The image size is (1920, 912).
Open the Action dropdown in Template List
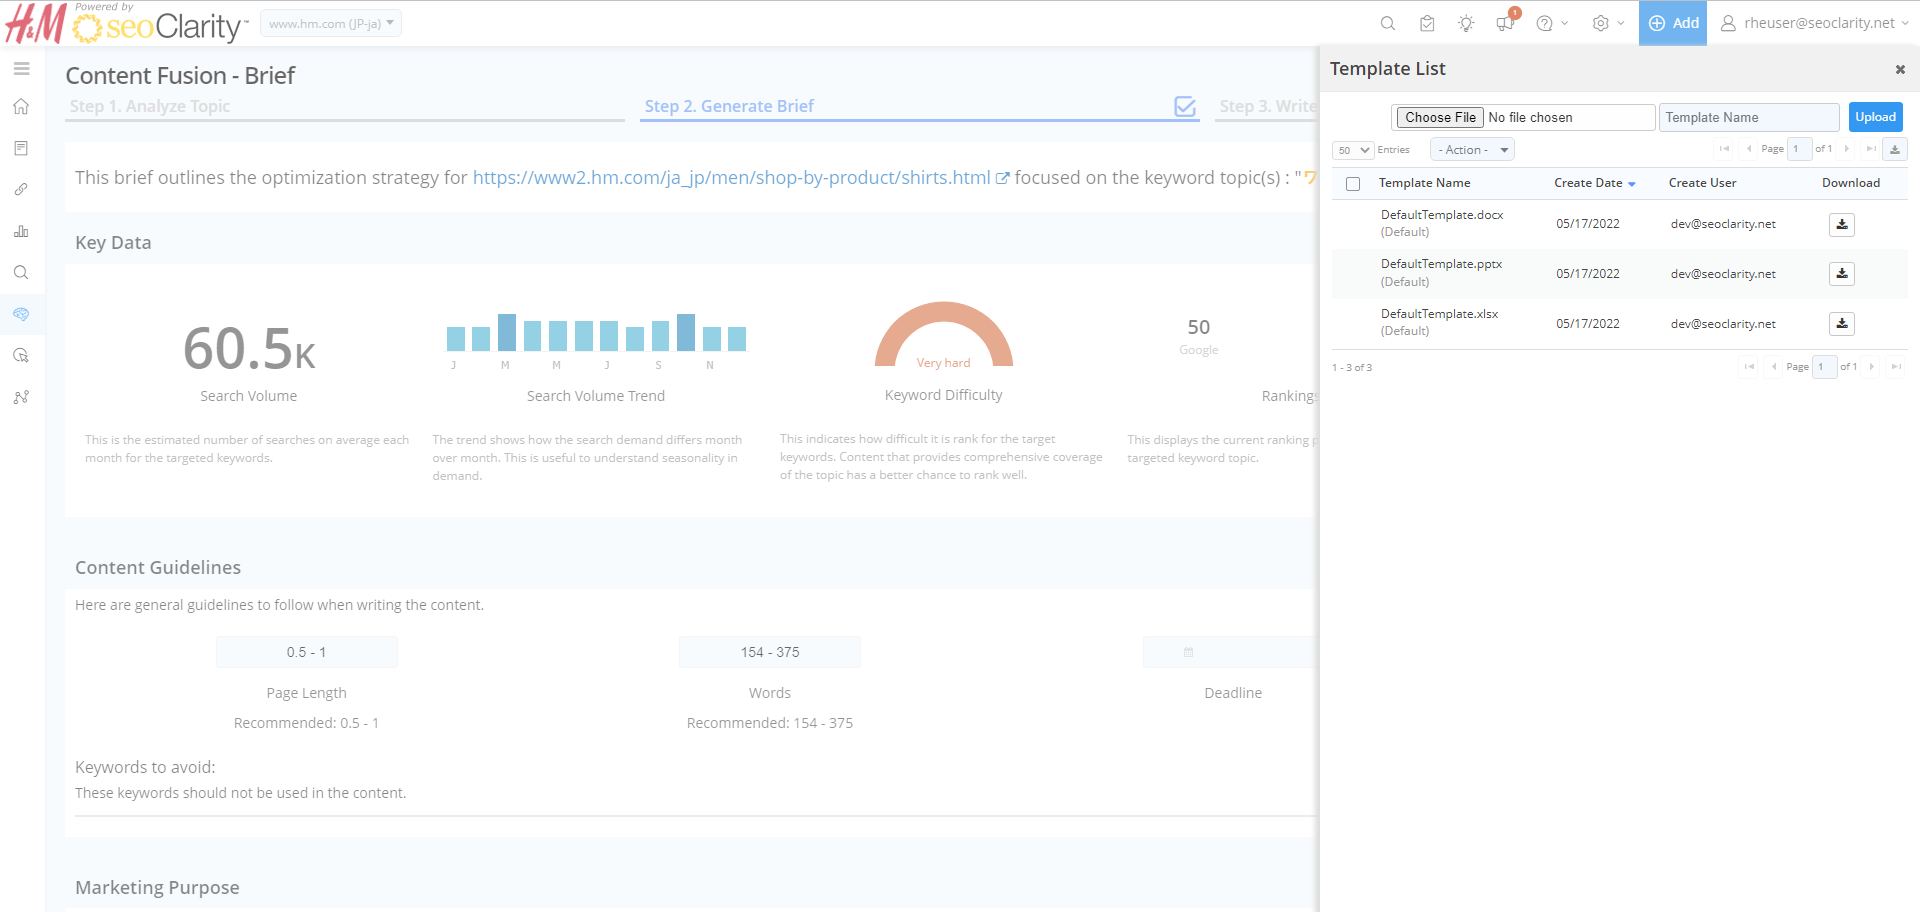(x=1472, y=150)
